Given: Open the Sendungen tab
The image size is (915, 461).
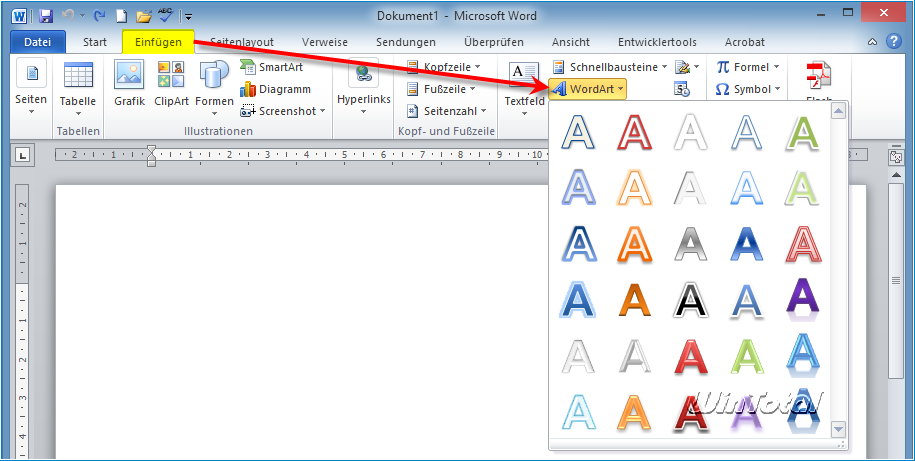Looking at the screenshot, I should [x=406, y=42].
